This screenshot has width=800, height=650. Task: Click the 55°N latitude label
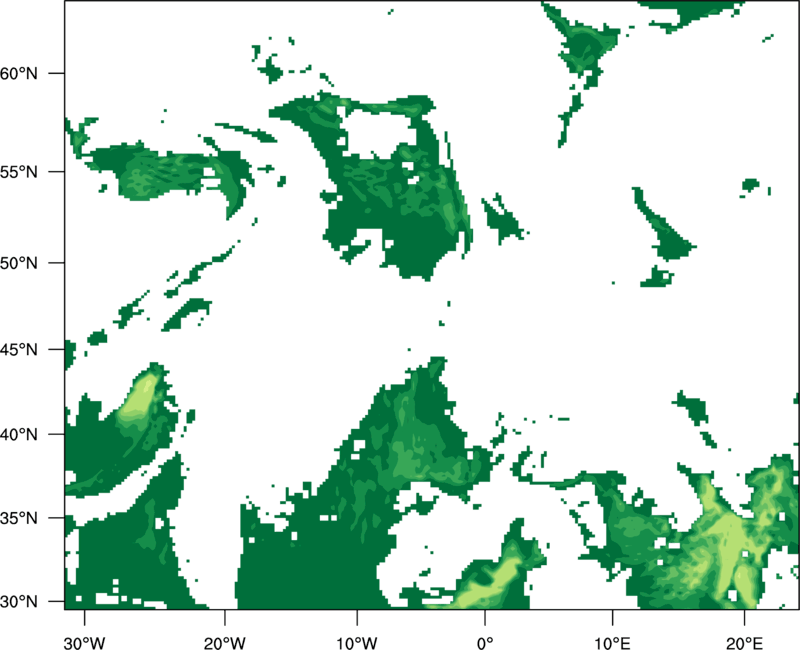click(19, 171)
